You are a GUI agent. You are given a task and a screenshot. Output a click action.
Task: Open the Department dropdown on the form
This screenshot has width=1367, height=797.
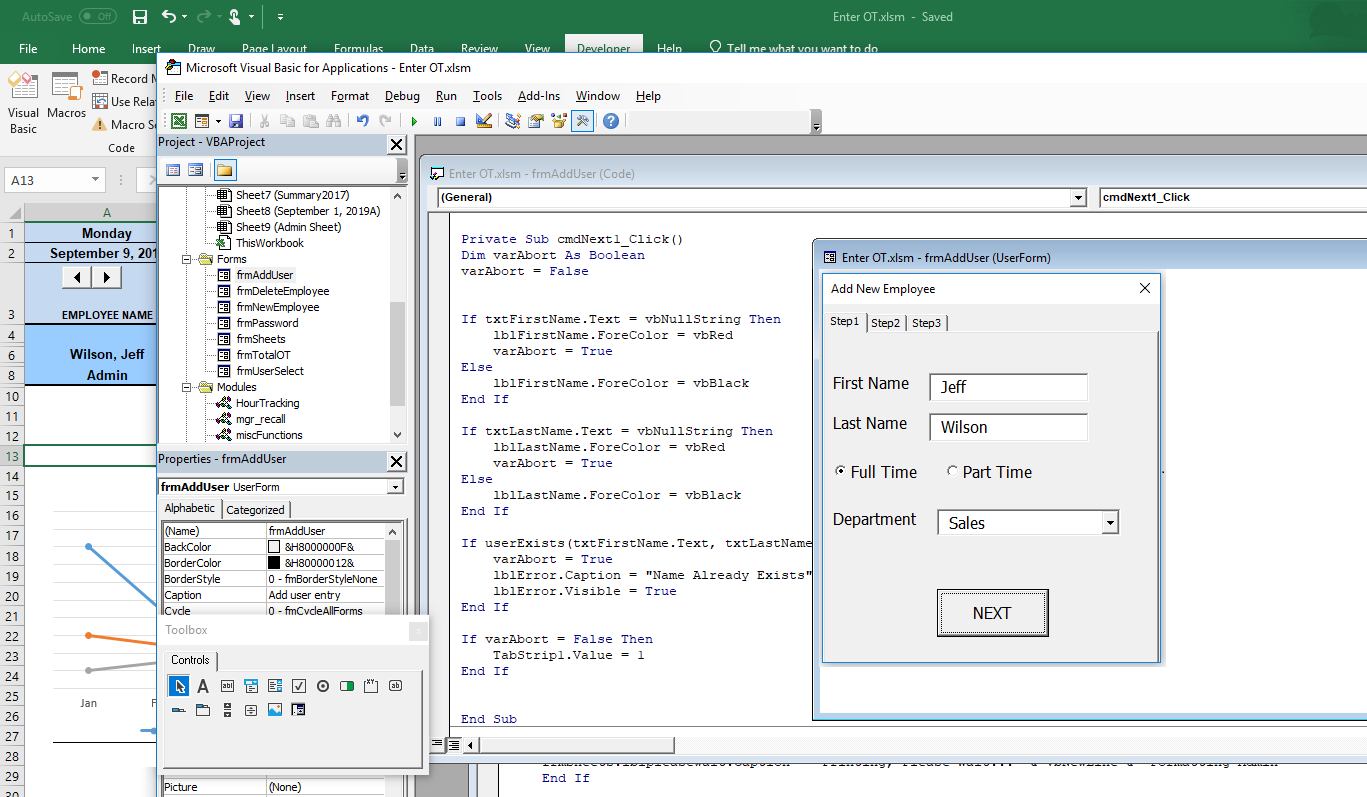coord(1110,522)
